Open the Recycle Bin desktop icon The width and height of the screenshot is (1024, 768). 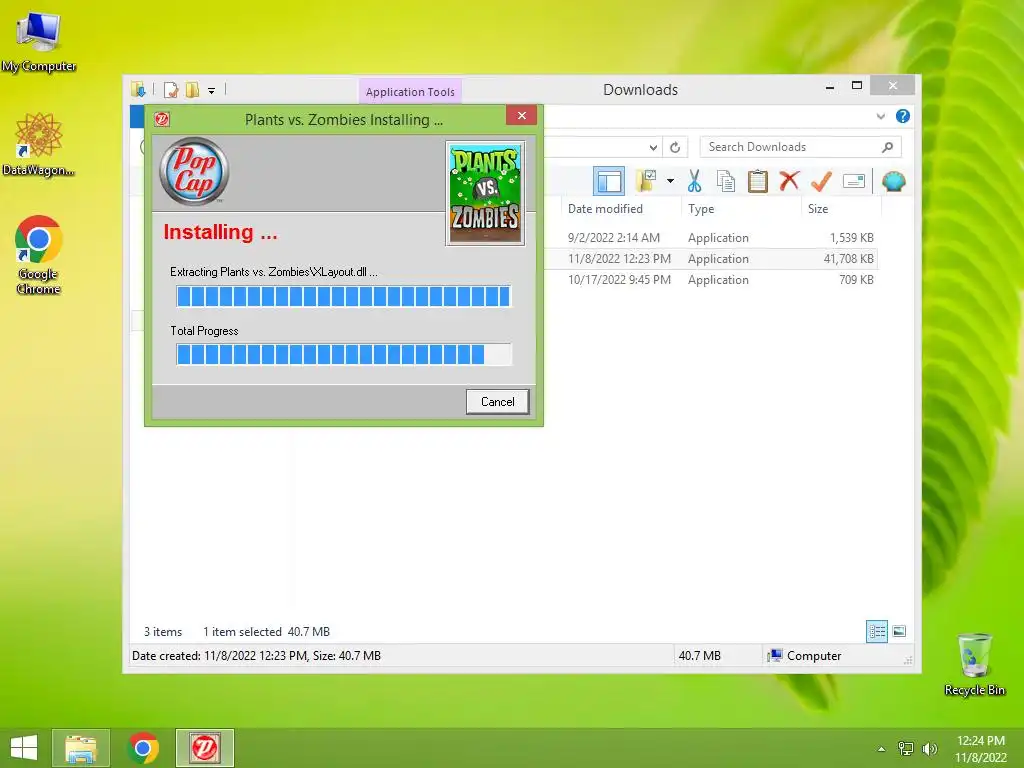coord(974,664)
